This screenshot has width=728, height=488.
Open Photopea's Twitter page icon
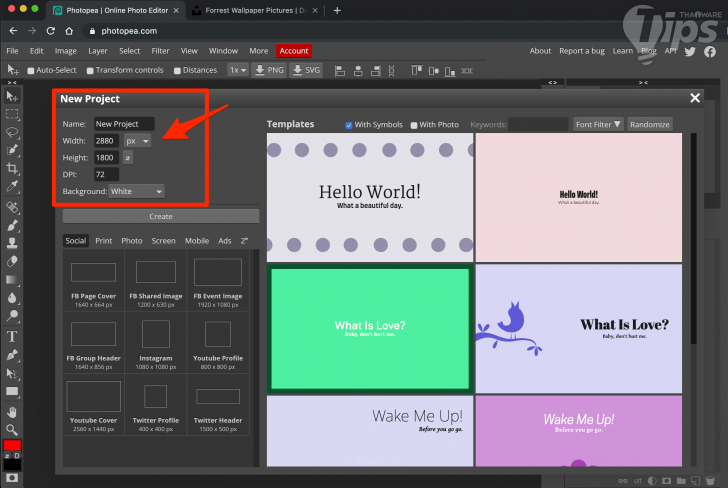pyautogui.click(x=689, y=51)
